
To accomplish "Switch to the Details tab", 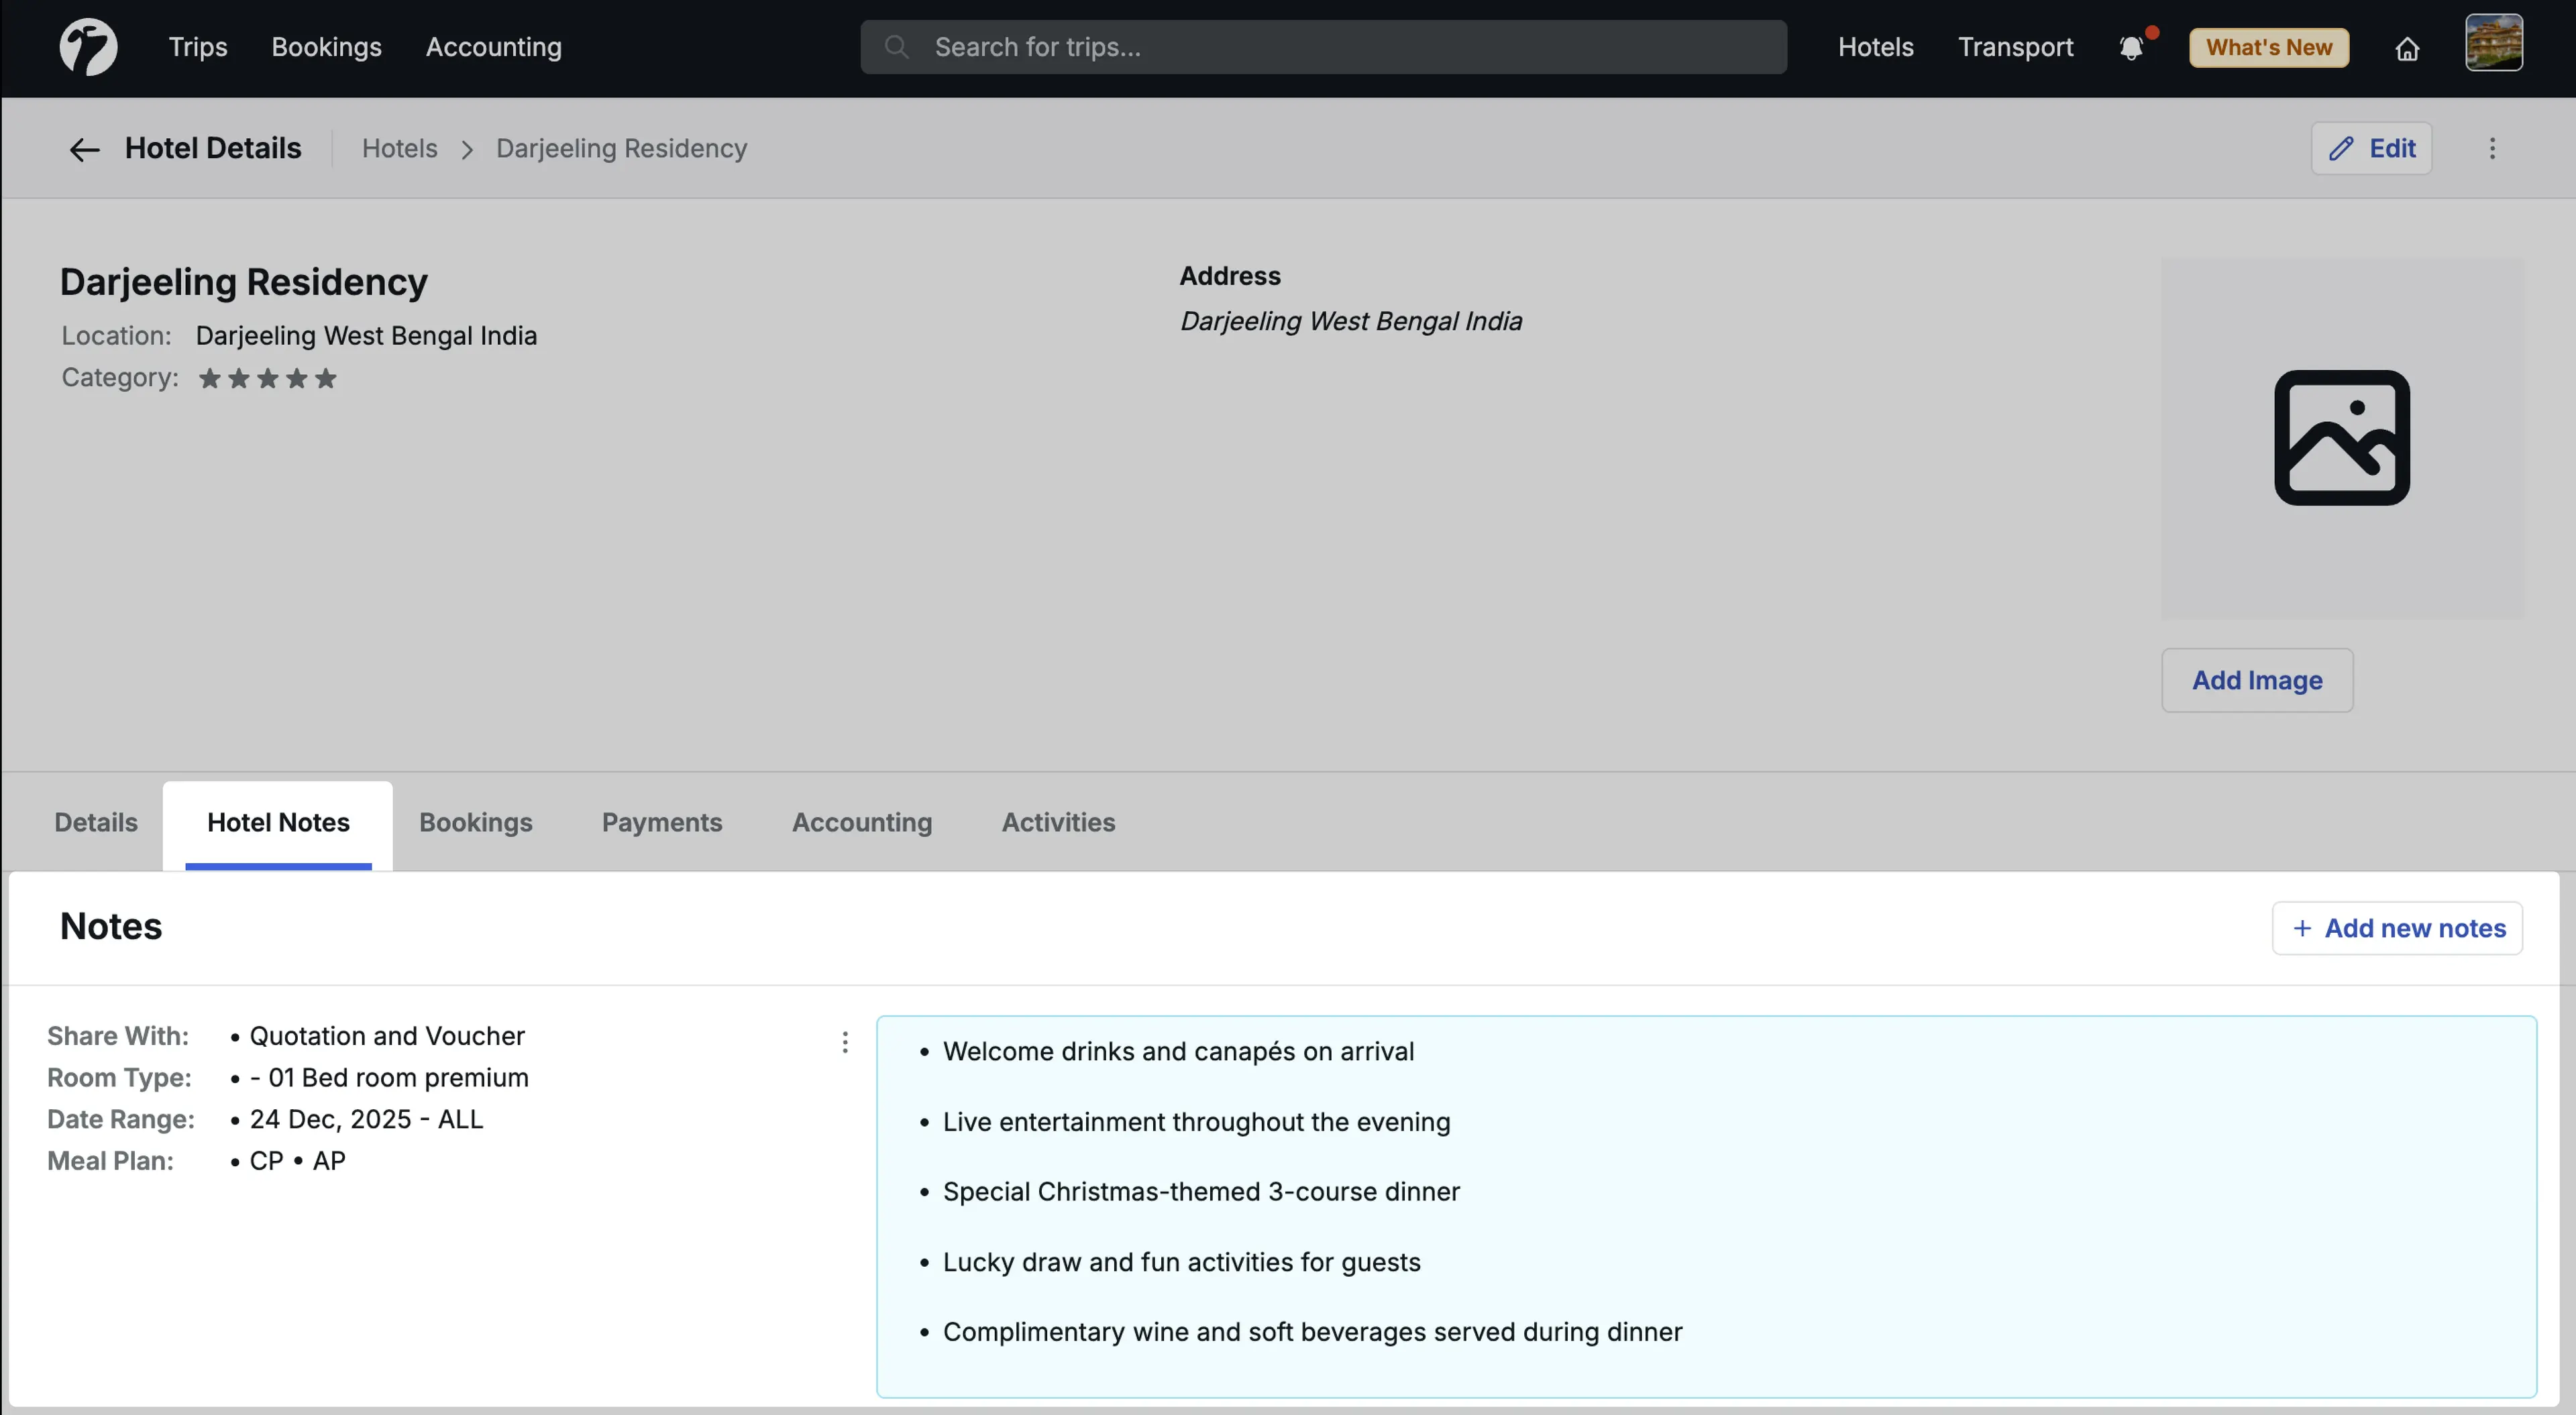I will click(96, 822).
